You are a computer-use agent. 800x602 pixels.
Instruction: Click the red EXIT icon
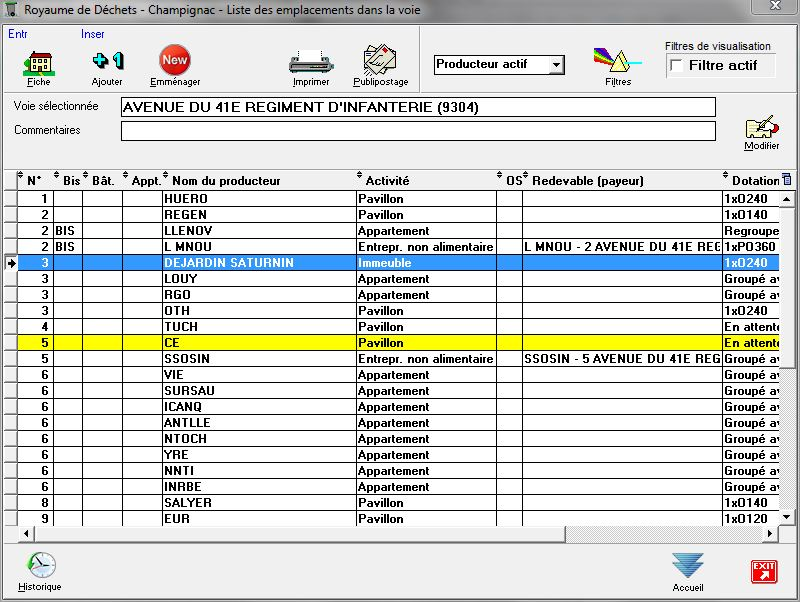(764, 571)
